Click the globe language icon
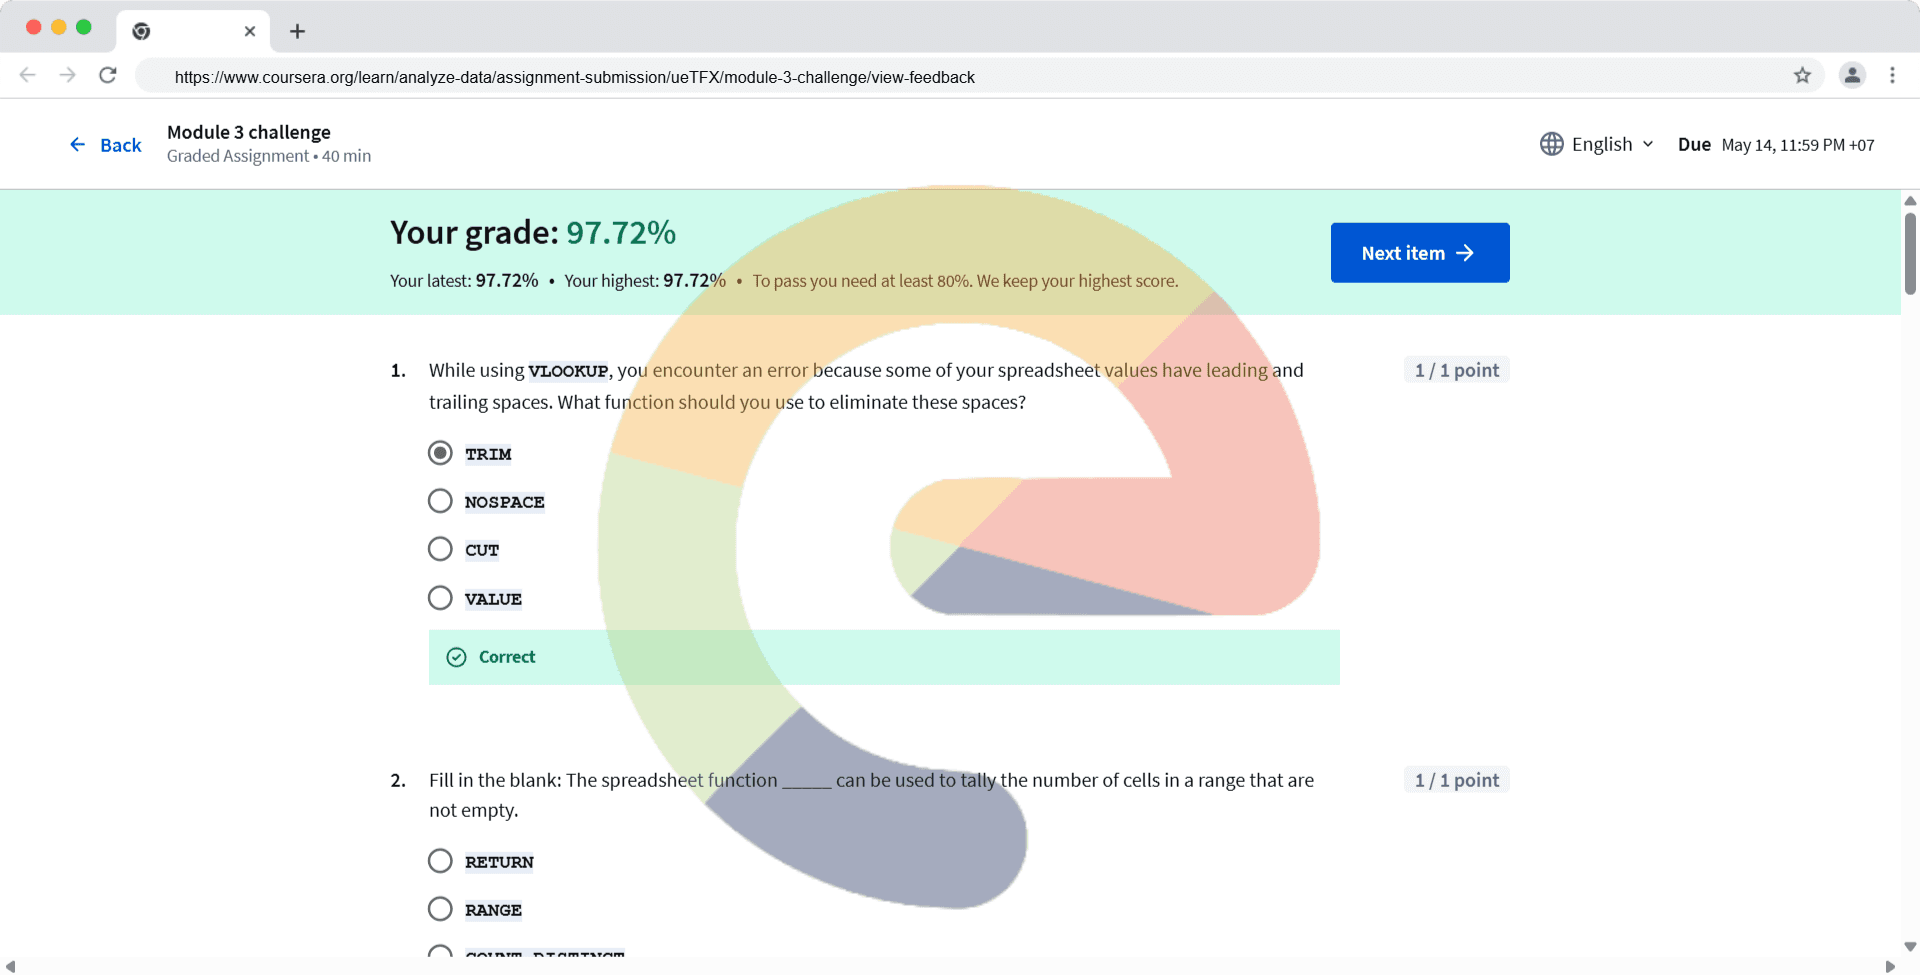Viewport: 1920px width, 975px height. point(1551,144)
